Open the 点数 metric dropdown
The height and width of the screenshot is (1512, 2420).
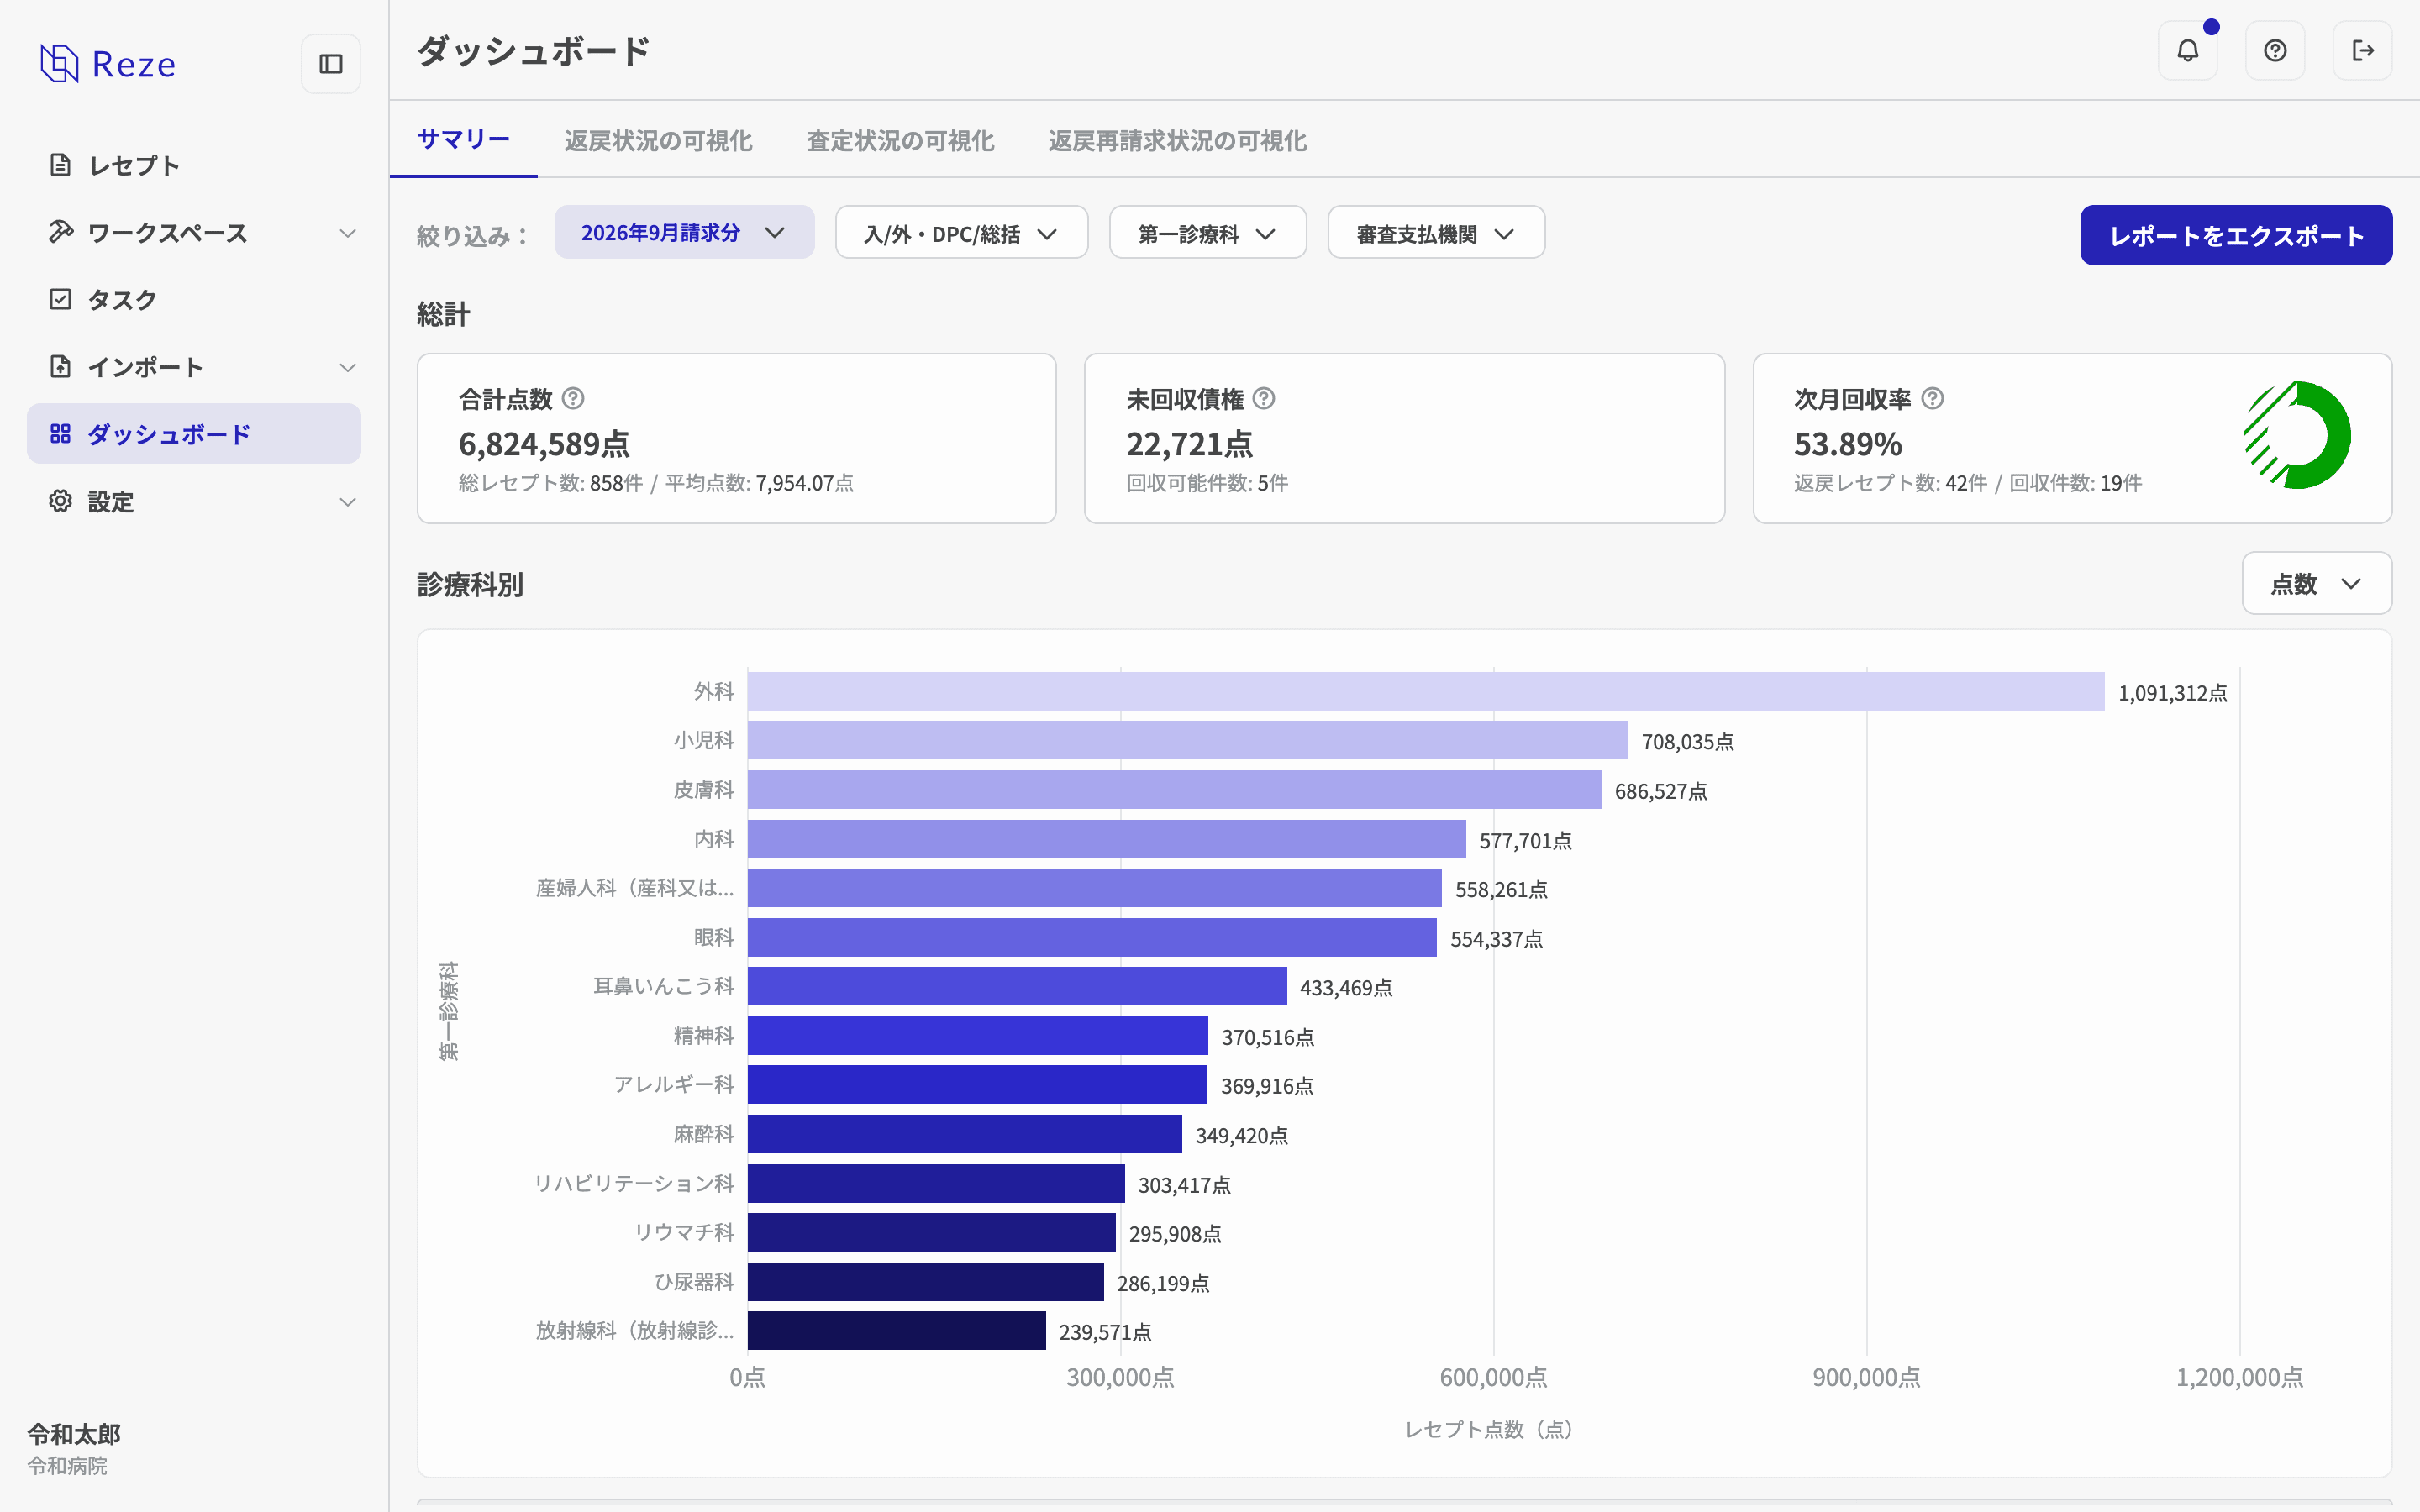2316,583
